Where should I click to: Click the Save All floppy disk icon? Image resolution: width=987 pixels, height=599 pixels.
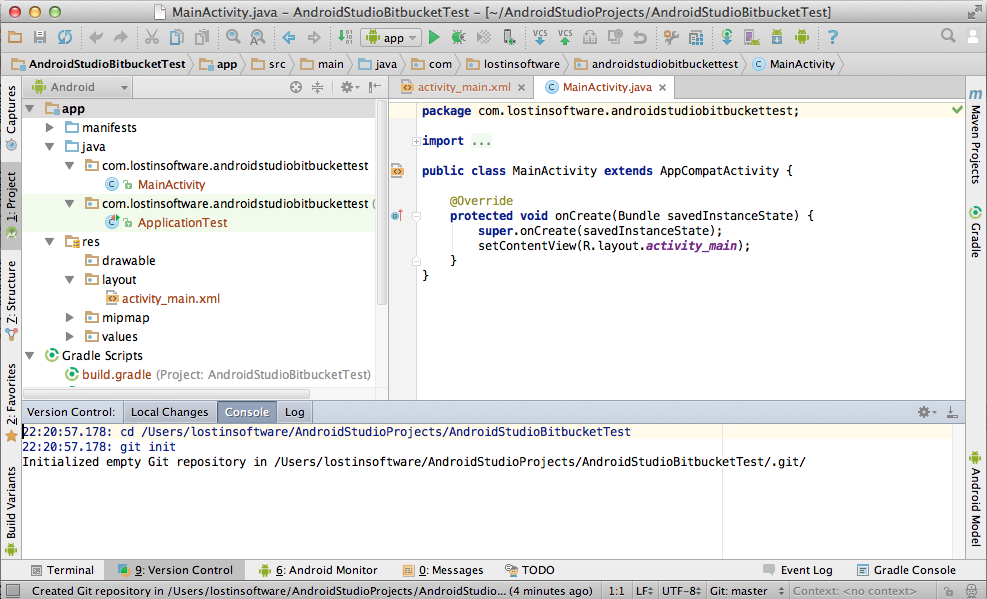[40, 37]
